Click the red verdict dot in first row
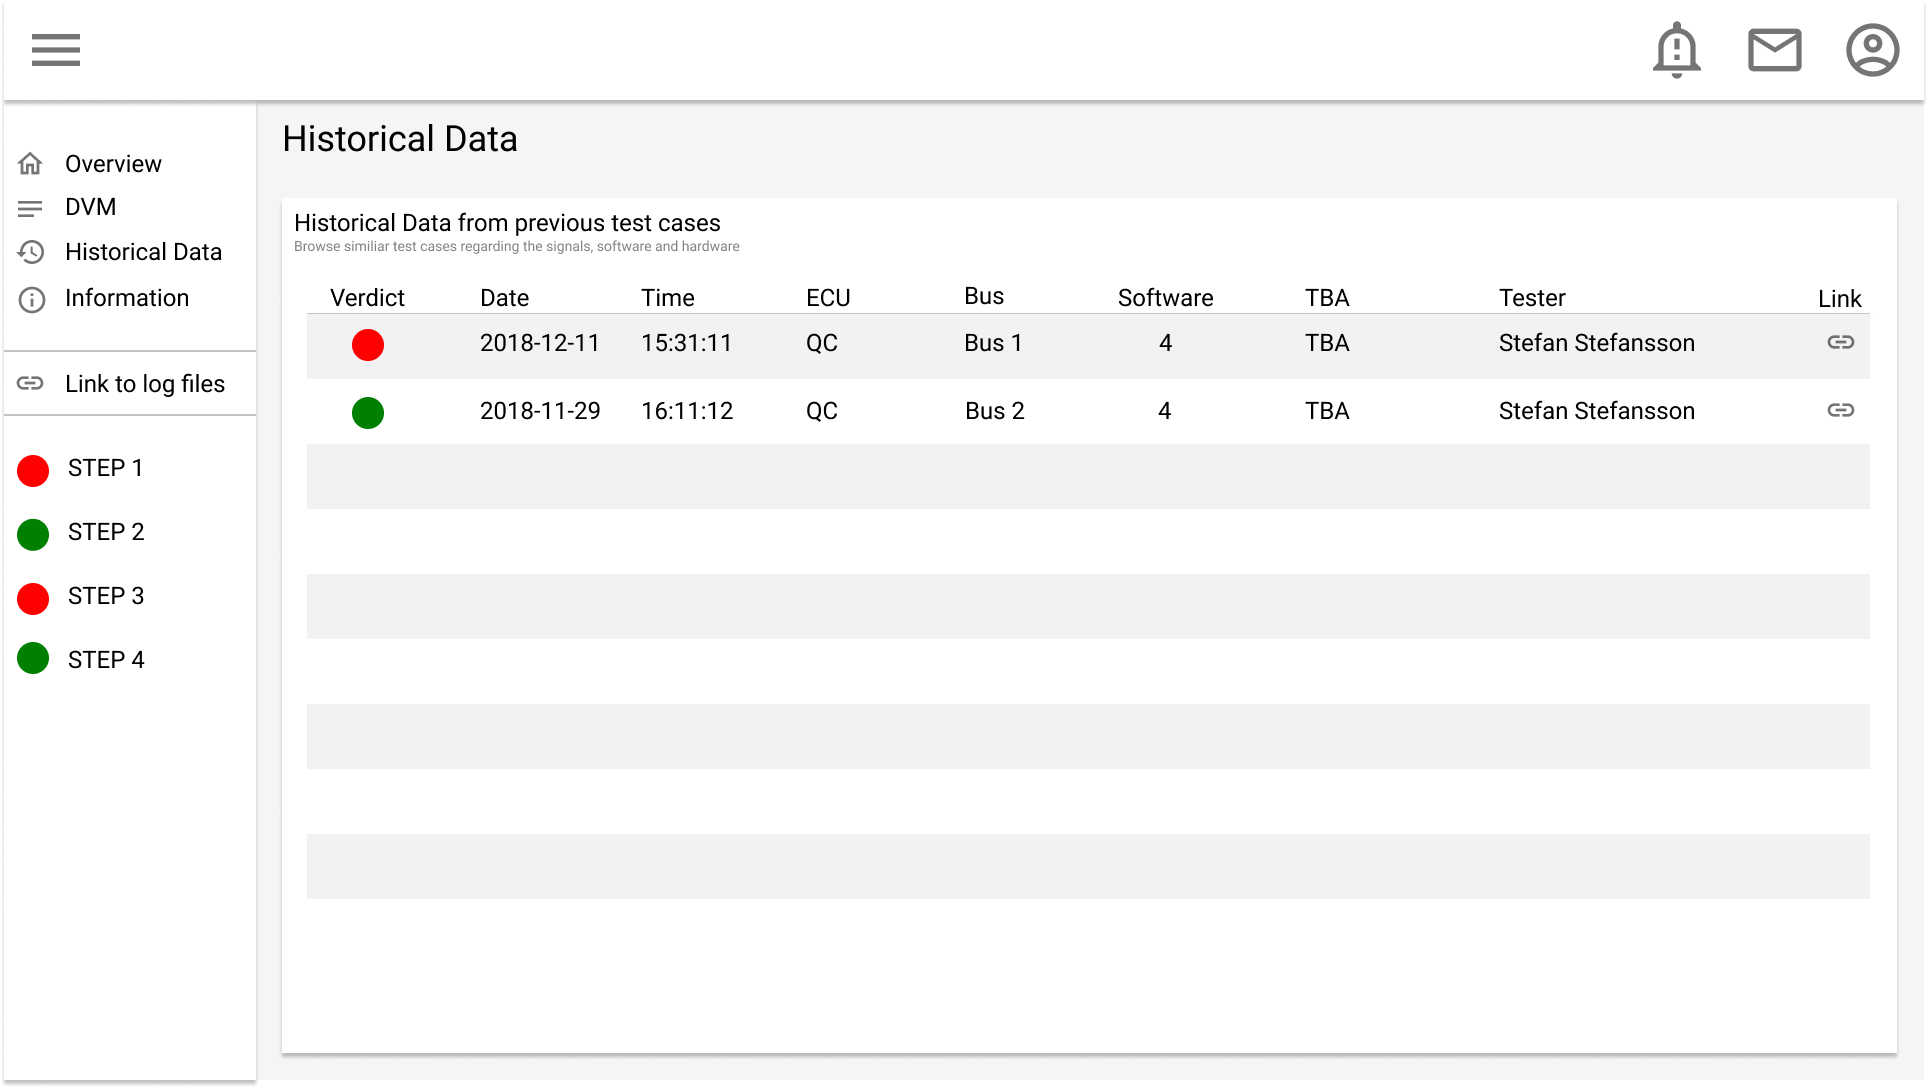 pos(368,345)
